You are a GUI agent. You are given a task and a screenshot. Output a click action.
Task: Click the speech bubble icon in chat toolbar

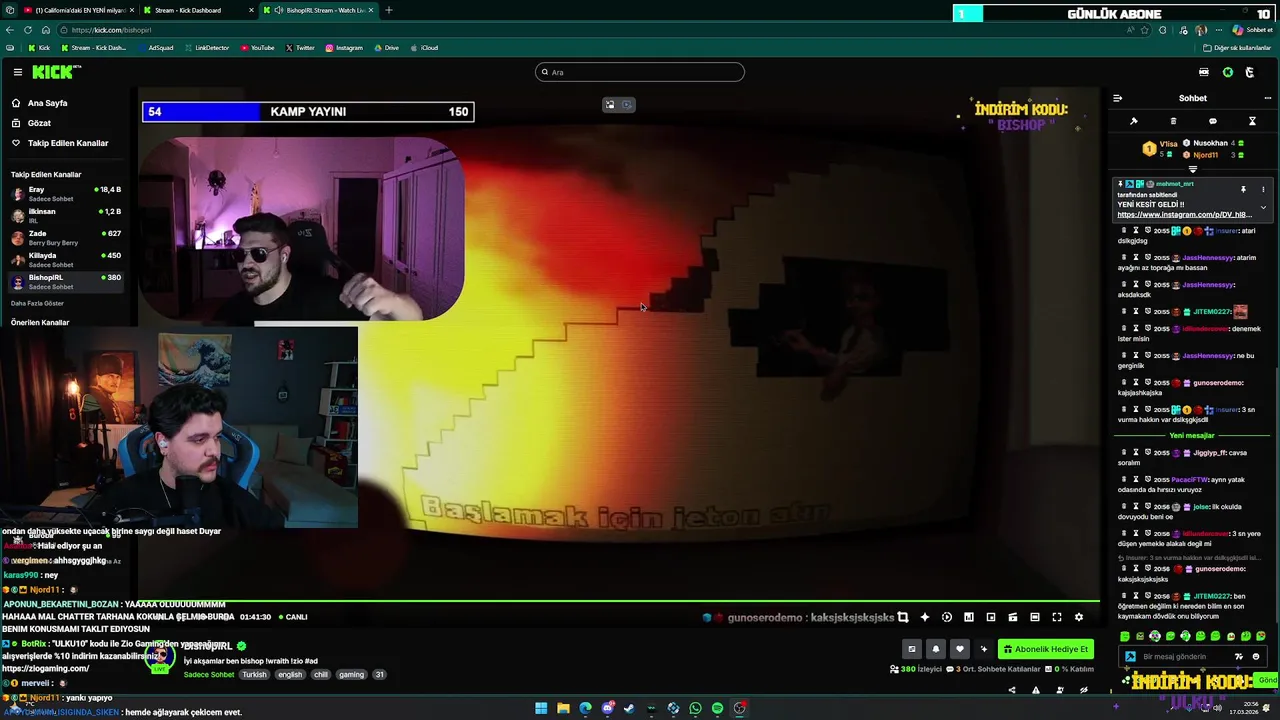click(x=1213, y=121)
